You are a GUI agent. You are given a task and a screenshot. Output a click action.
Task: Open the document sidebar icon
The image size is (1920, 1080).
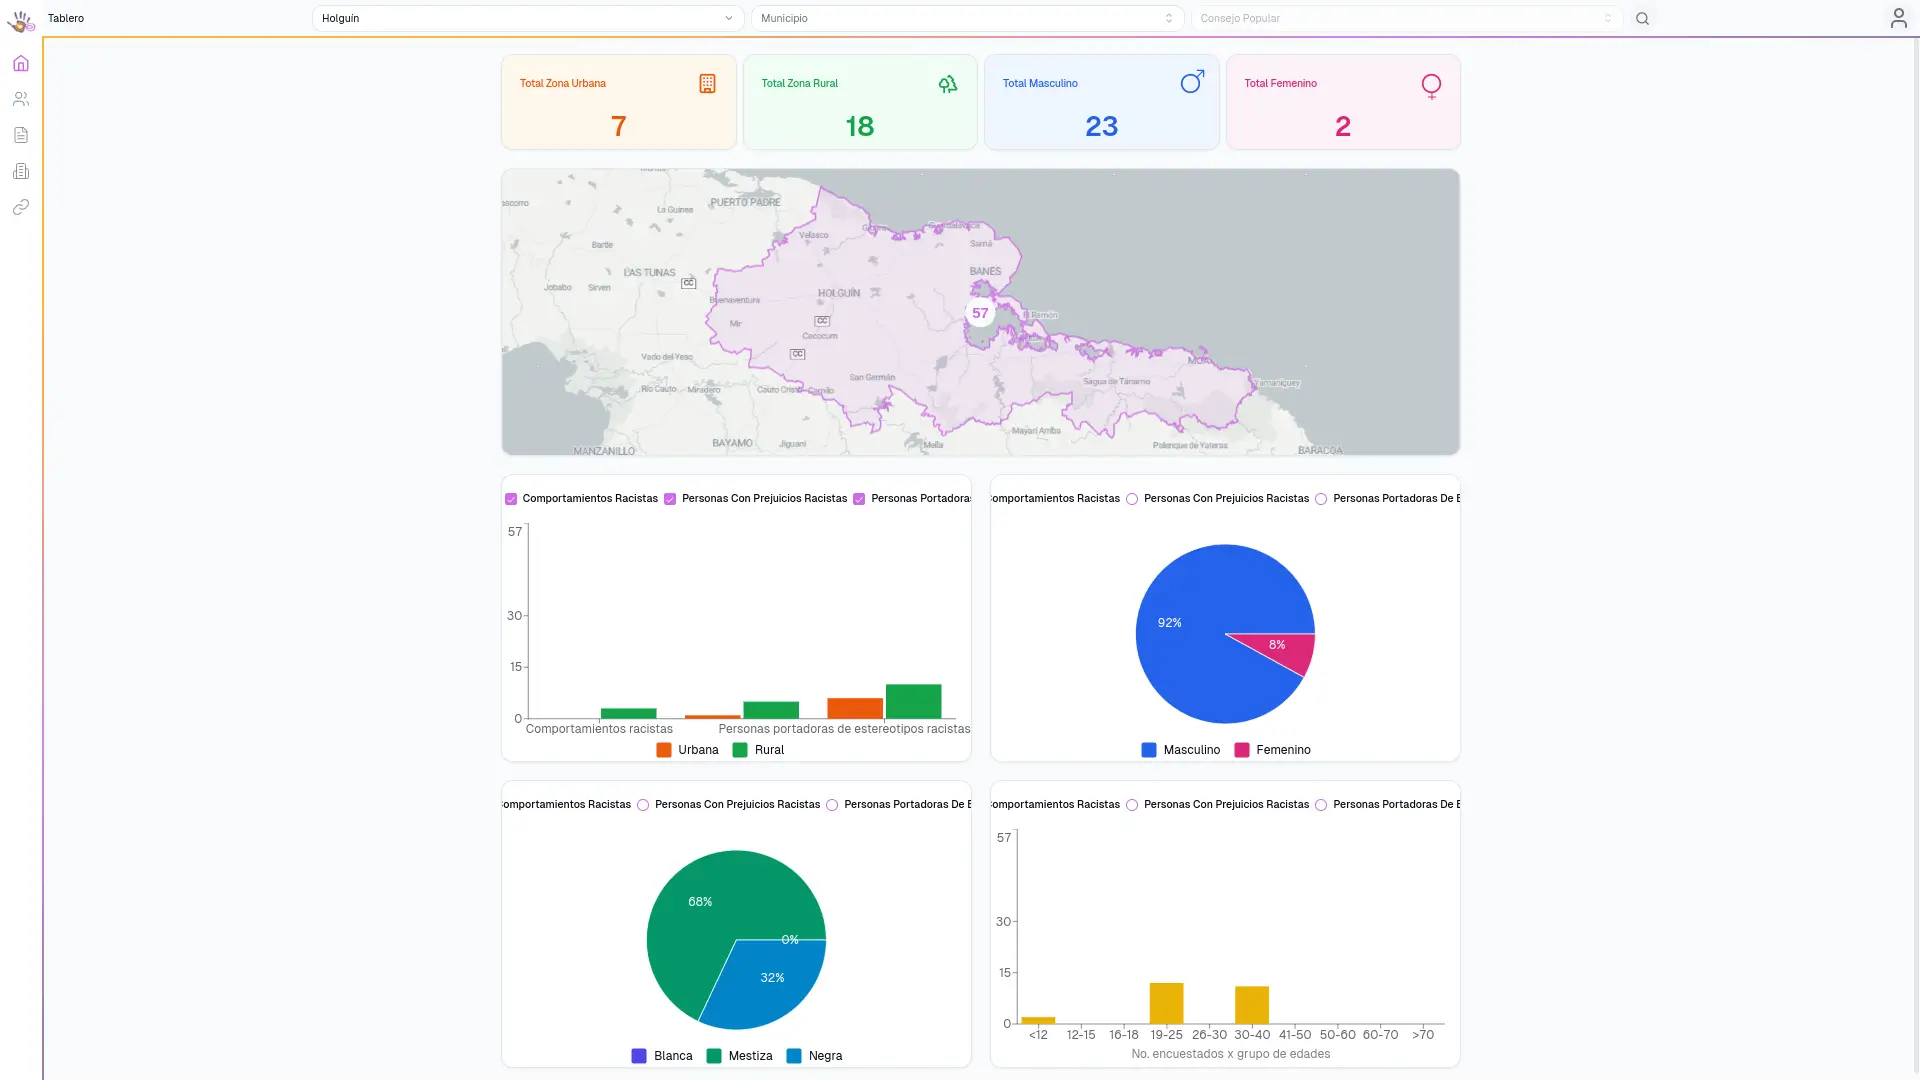tap(21, 135)
